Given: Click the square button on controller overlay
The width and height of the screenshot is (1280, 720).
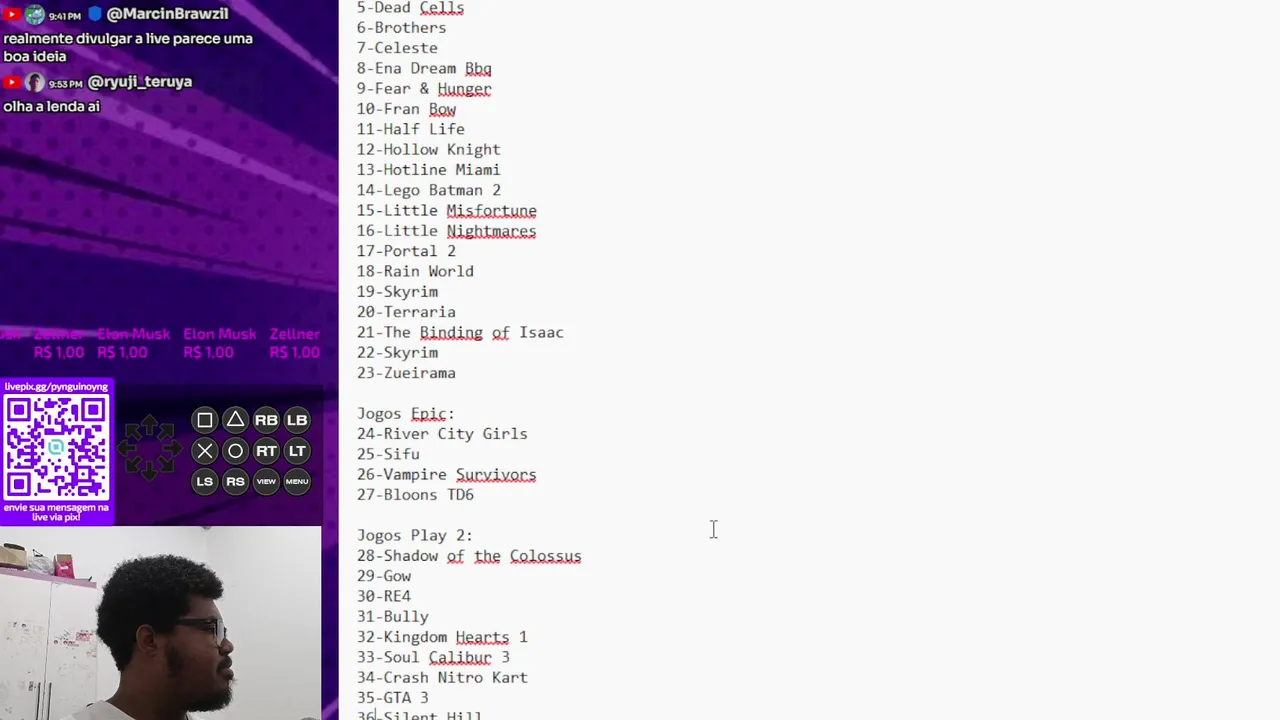Looking at the screenshot, I should click(204, 420).
